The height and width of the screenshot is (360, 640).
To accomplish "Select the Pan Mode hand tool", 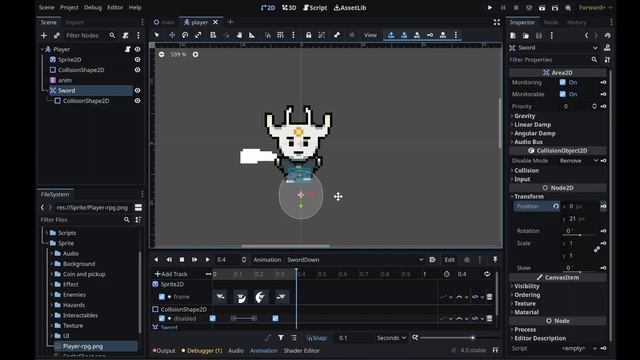I will [x=239, y=35].
